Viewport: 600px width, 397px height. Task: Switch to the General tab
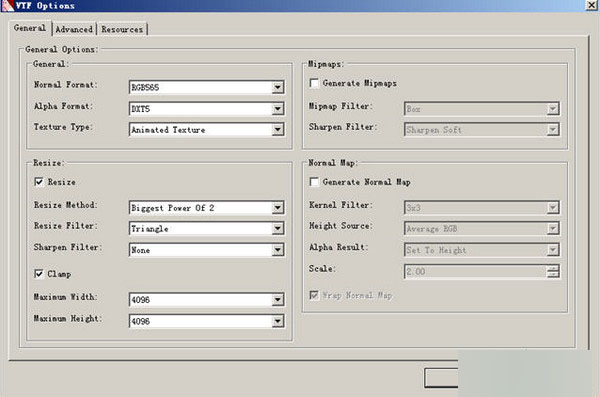tap(29, 28)
